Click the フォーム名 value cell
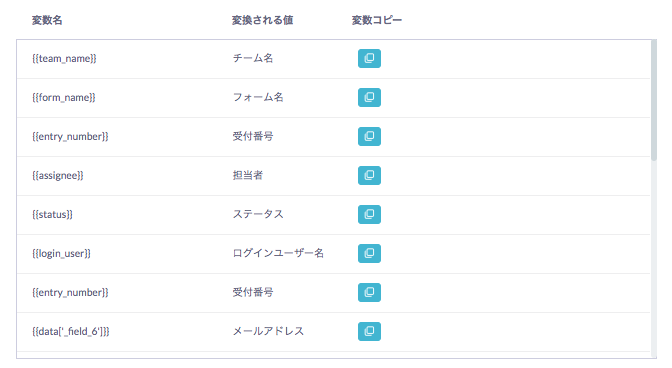672x368 pixels. click(258, 97)
